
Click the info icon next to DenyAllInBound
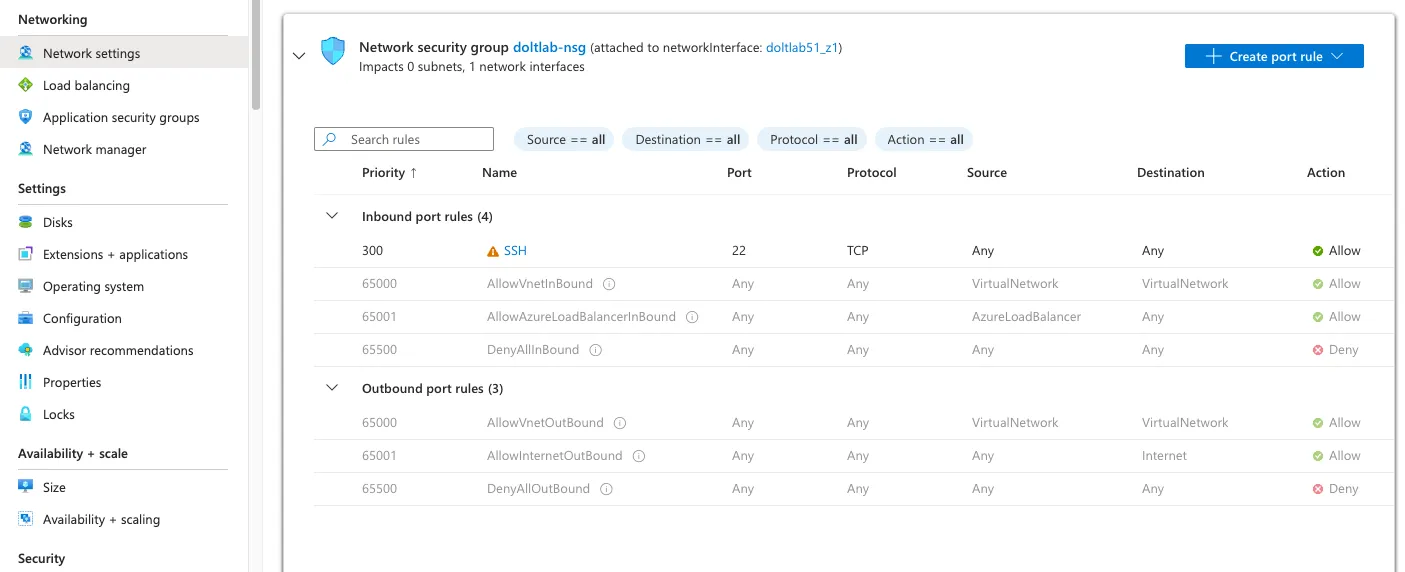pos(596,350)
